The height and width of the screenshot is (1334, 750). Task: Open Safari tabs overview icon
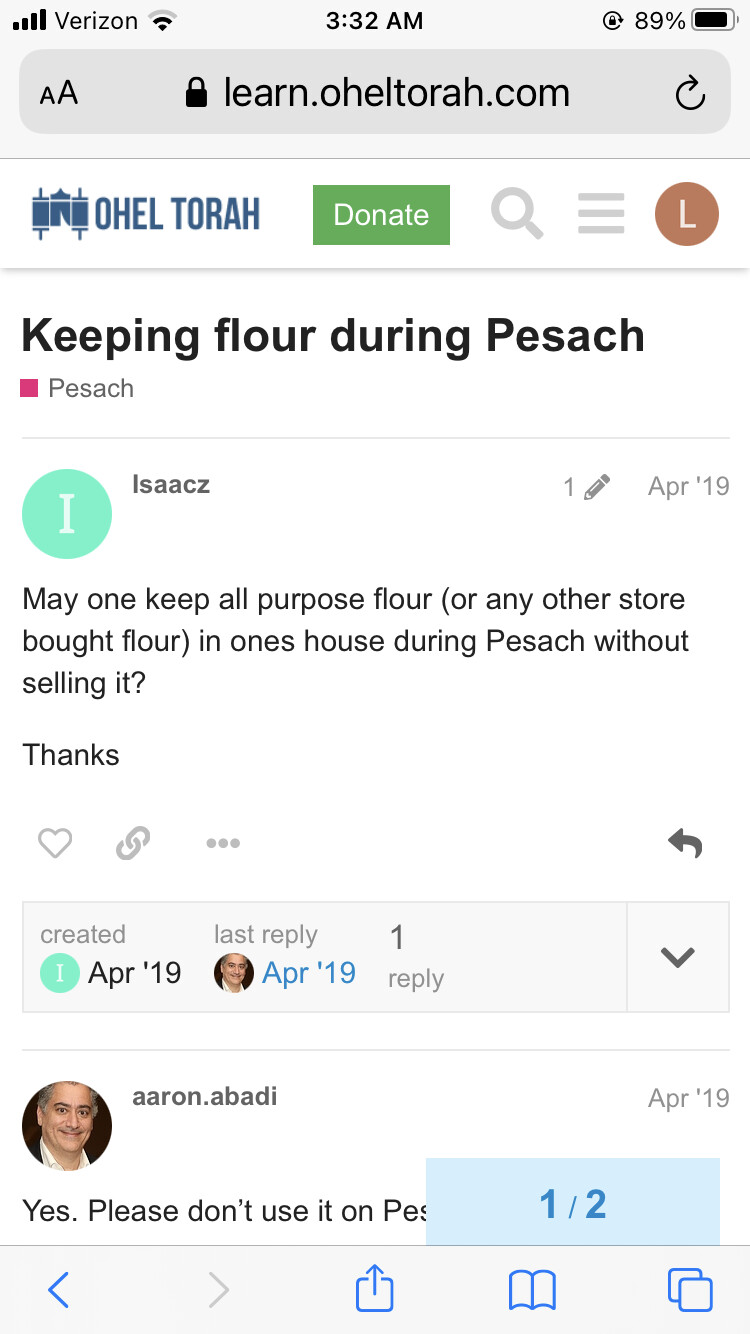coord(689,1289)
